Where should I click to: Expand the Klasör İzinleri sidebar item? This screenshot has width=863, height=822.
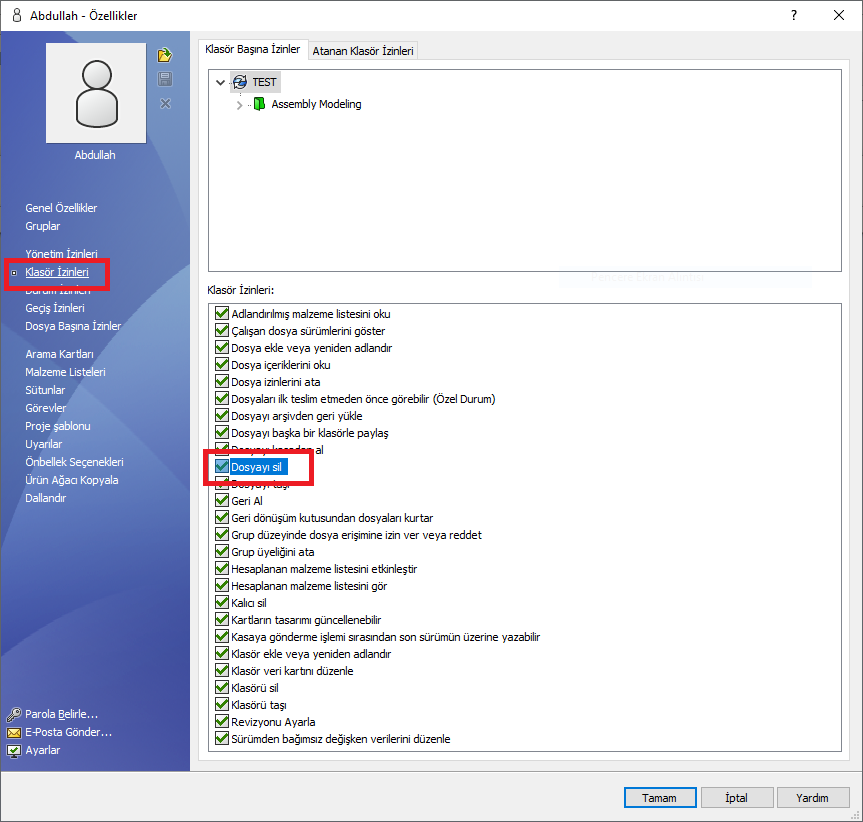point(14,273)
